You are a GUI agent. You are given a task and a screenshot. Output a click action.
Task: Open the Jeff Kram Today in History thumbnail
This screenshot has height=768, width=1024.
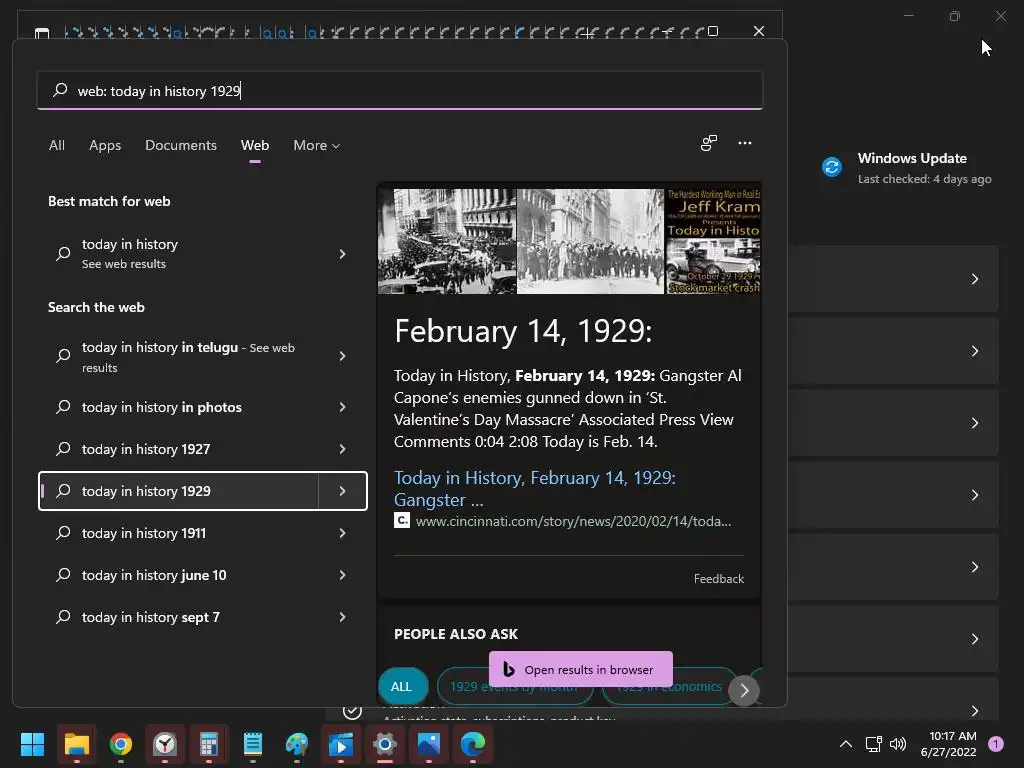click(x=713, y=241)
